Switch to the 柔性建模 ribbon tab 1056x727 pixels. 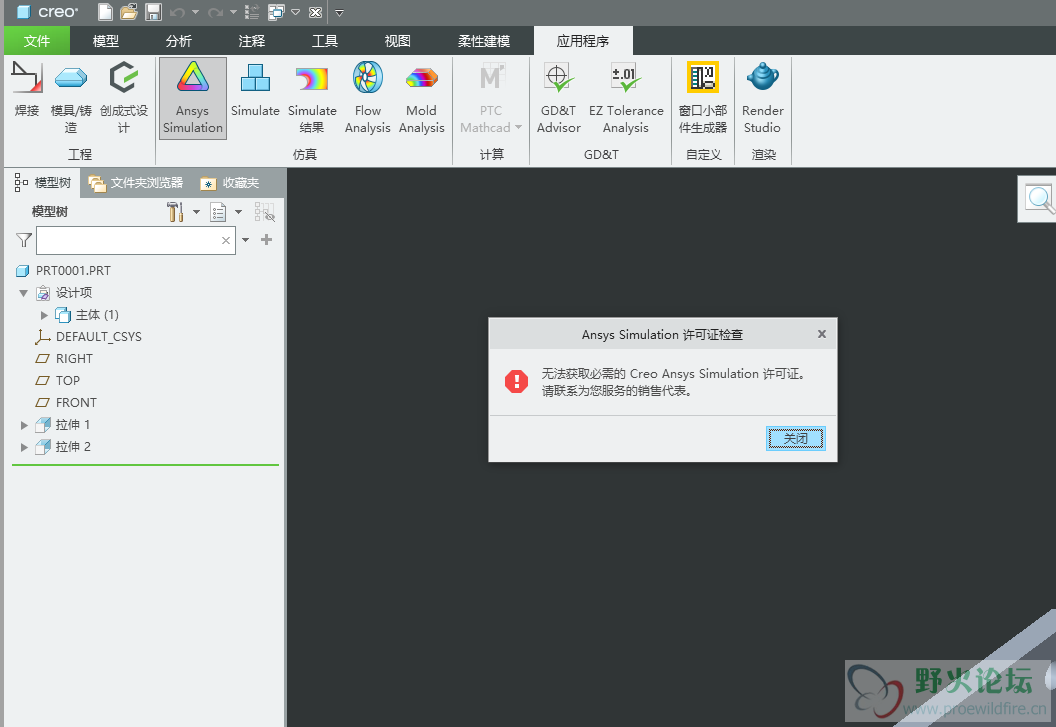pos(484,41)
